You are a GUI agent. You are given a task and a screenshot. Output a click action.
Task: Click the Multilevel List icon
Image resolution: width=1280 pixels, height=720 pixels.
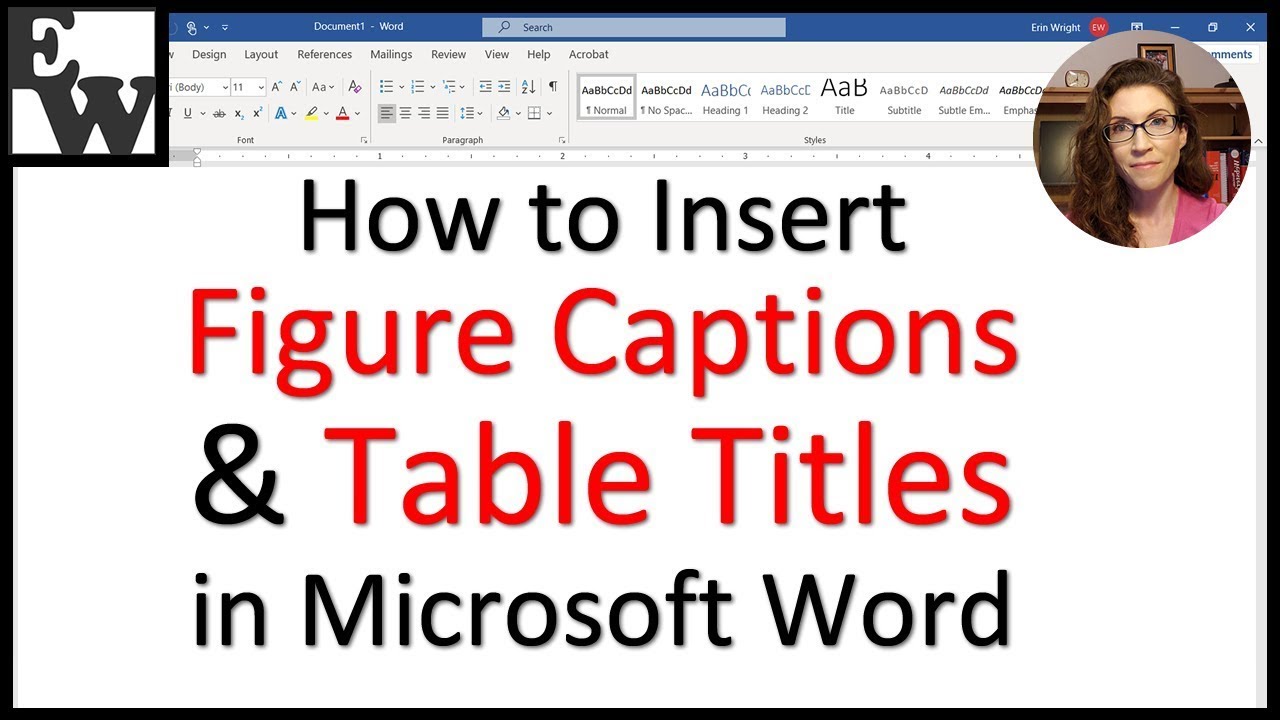point(449,87)
